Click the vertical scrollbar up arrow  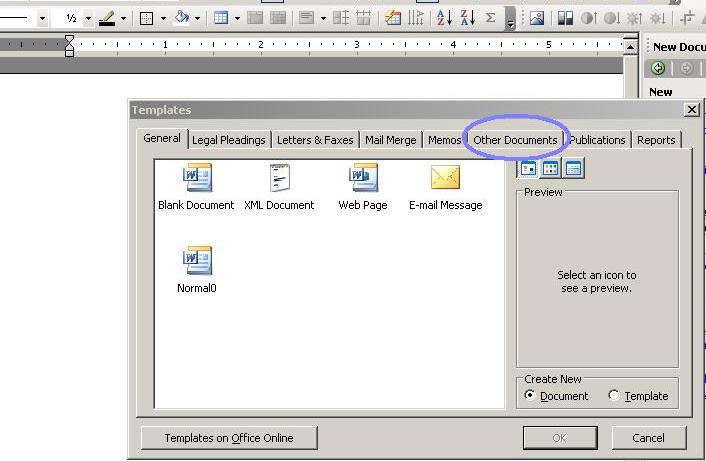(631, 47)
